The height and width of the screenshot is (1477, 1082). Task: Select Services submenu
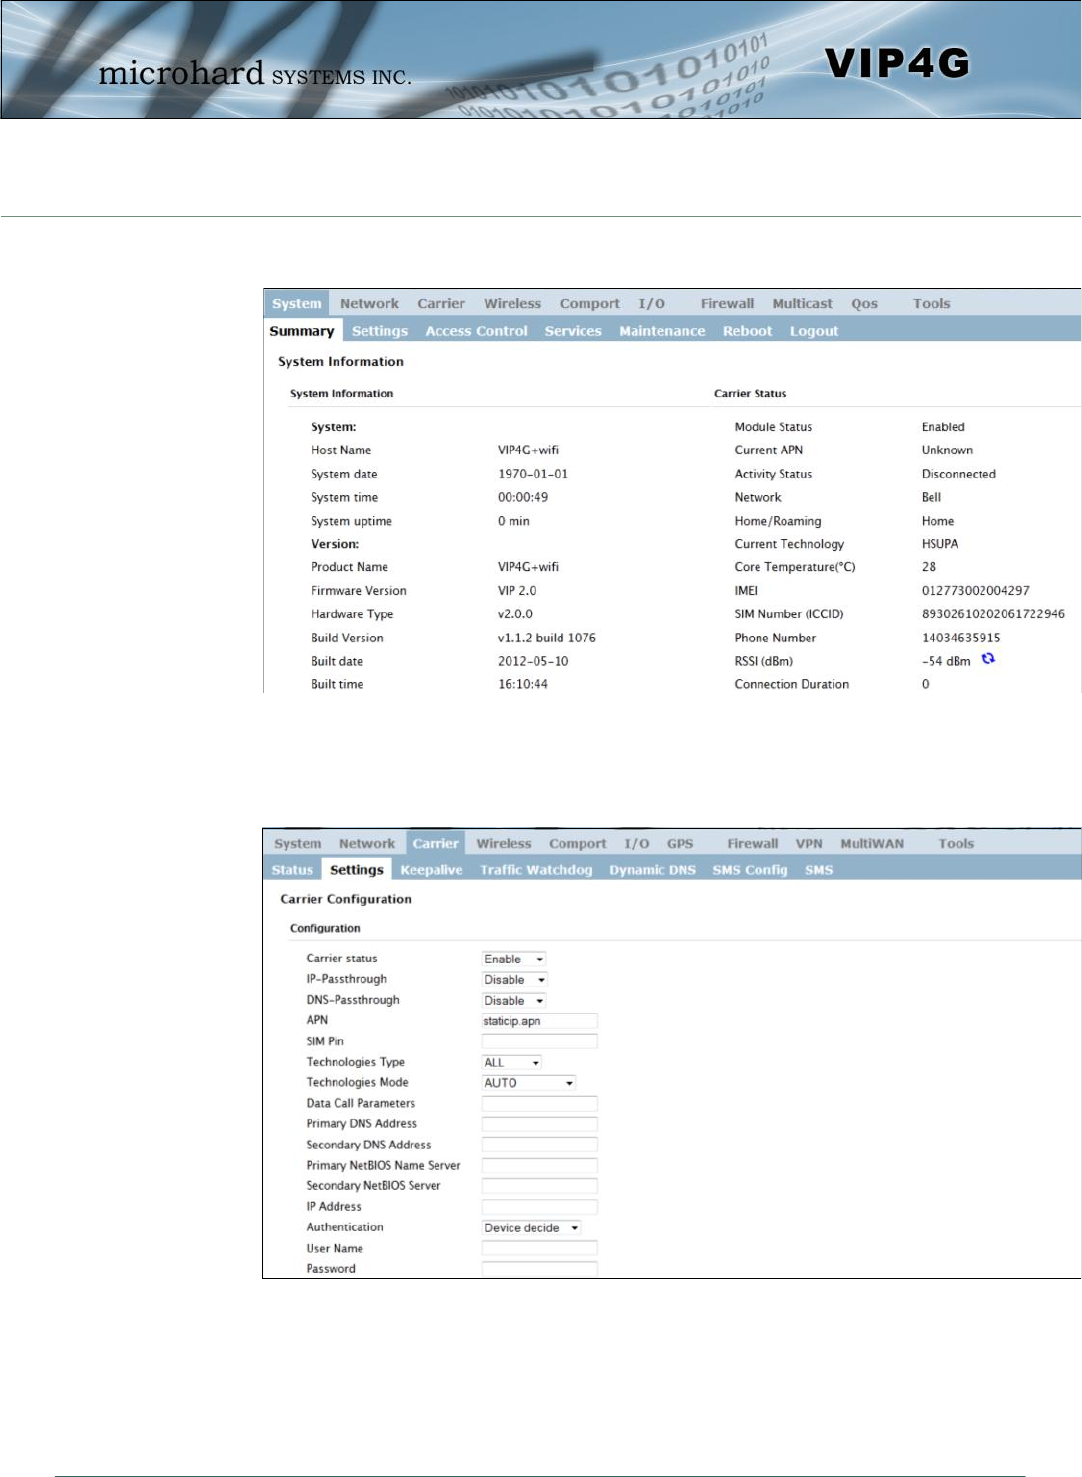573,331
